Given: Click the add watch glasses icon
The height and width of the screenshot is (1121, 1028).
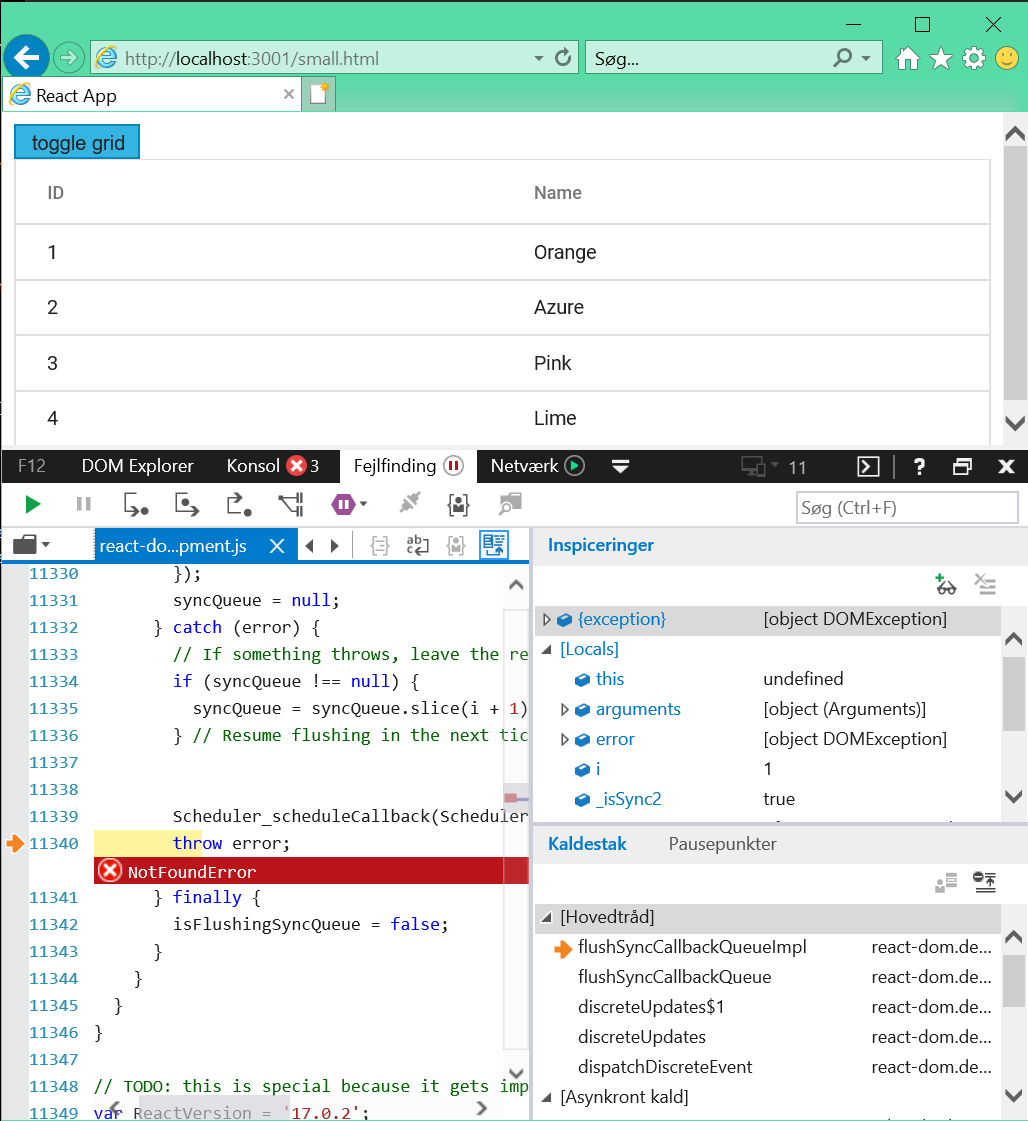Looking at the screenshot, I should pyautogui.click(x=945, y=584).
